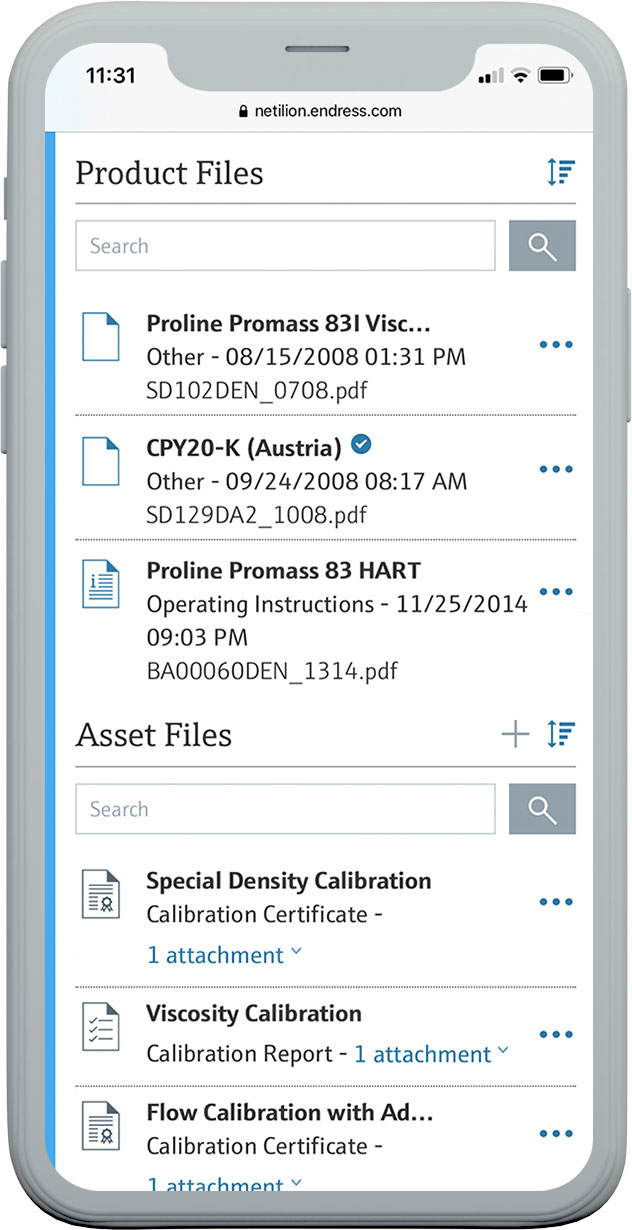Open options menu for Viscosity Calibration
The width and height of the screenshot is (632, 1230).
[x=555, y=1035]
